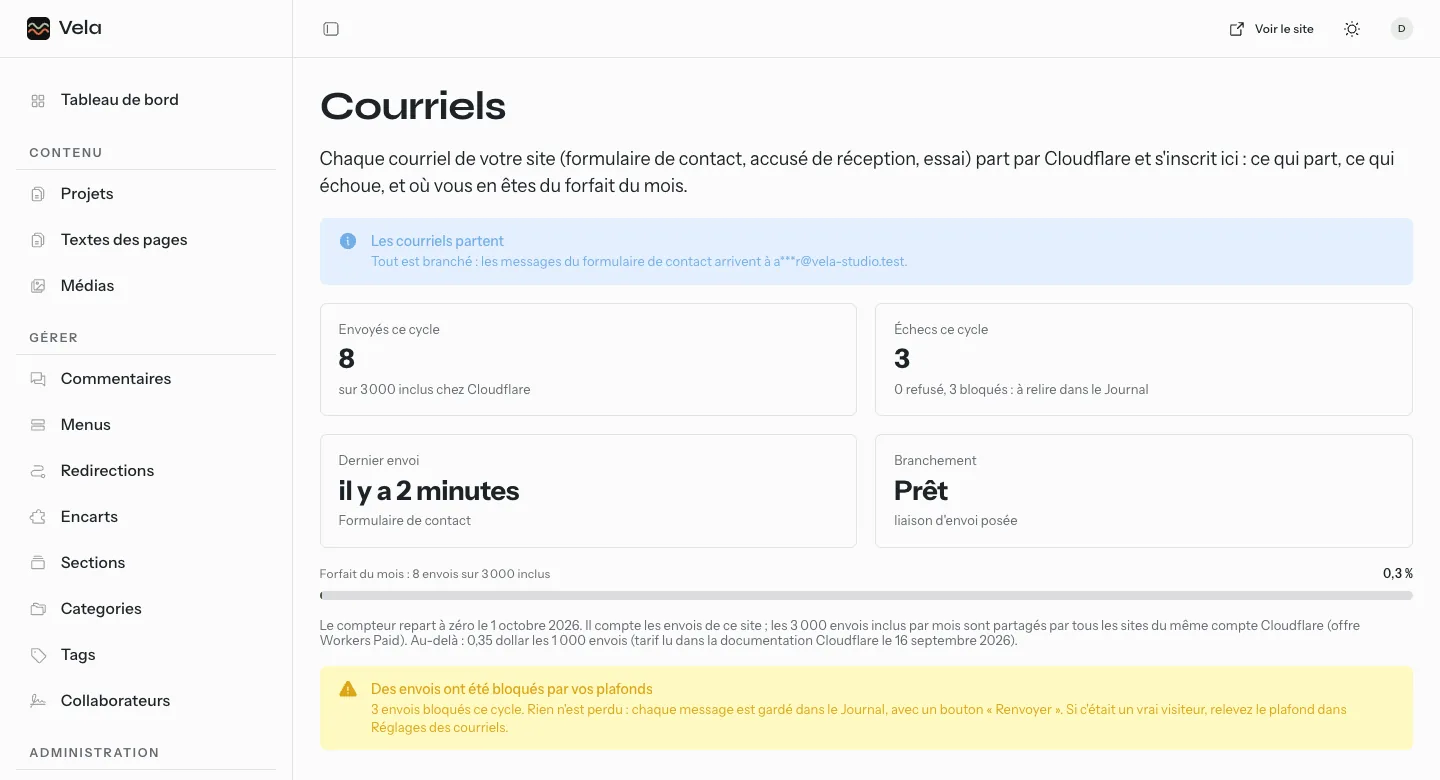Click the Sections stack icon

[x=38, y=563]
